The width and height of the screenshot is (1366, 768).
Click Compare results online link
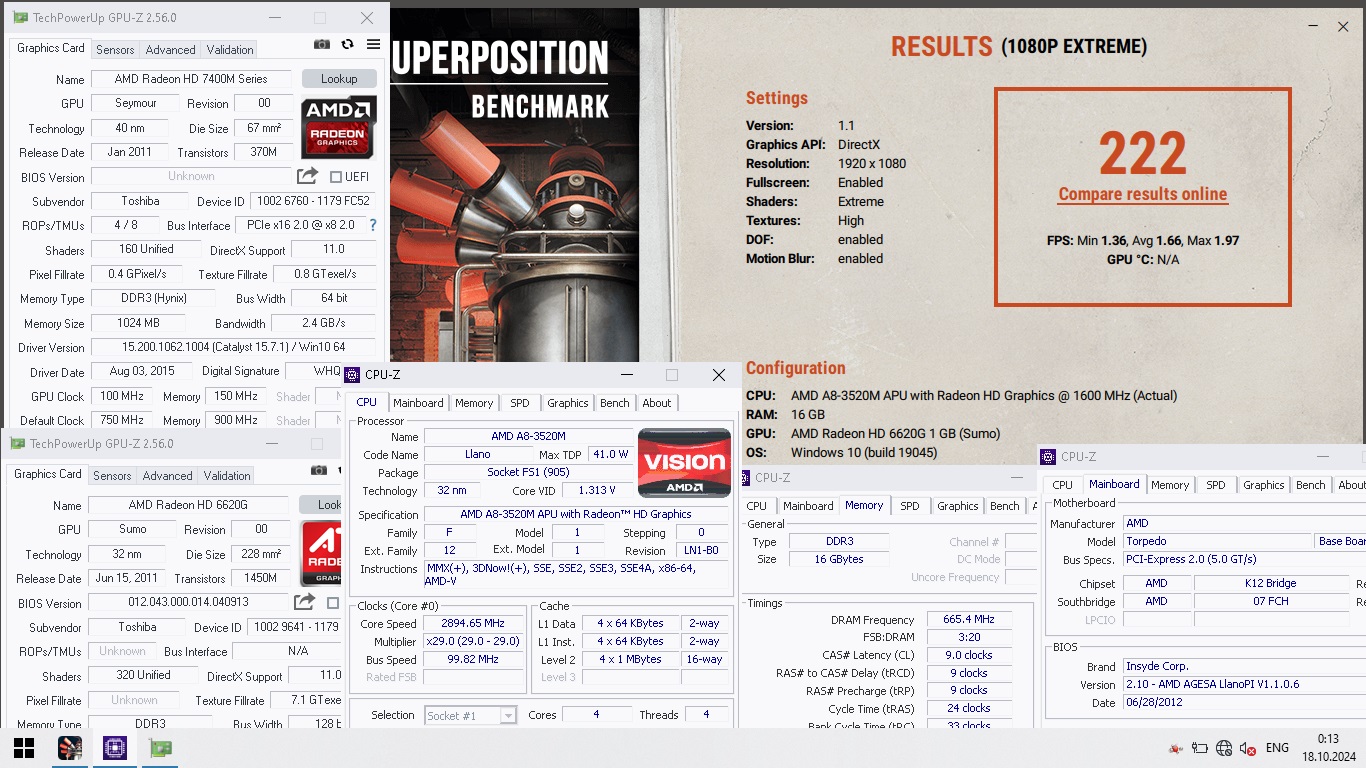(1143, 195)
